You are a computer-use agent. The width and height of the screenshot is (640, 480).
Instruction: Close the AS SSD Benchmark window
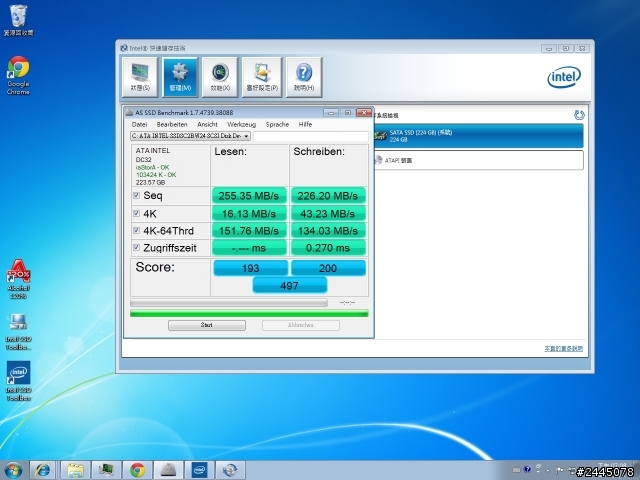(363, 113)
